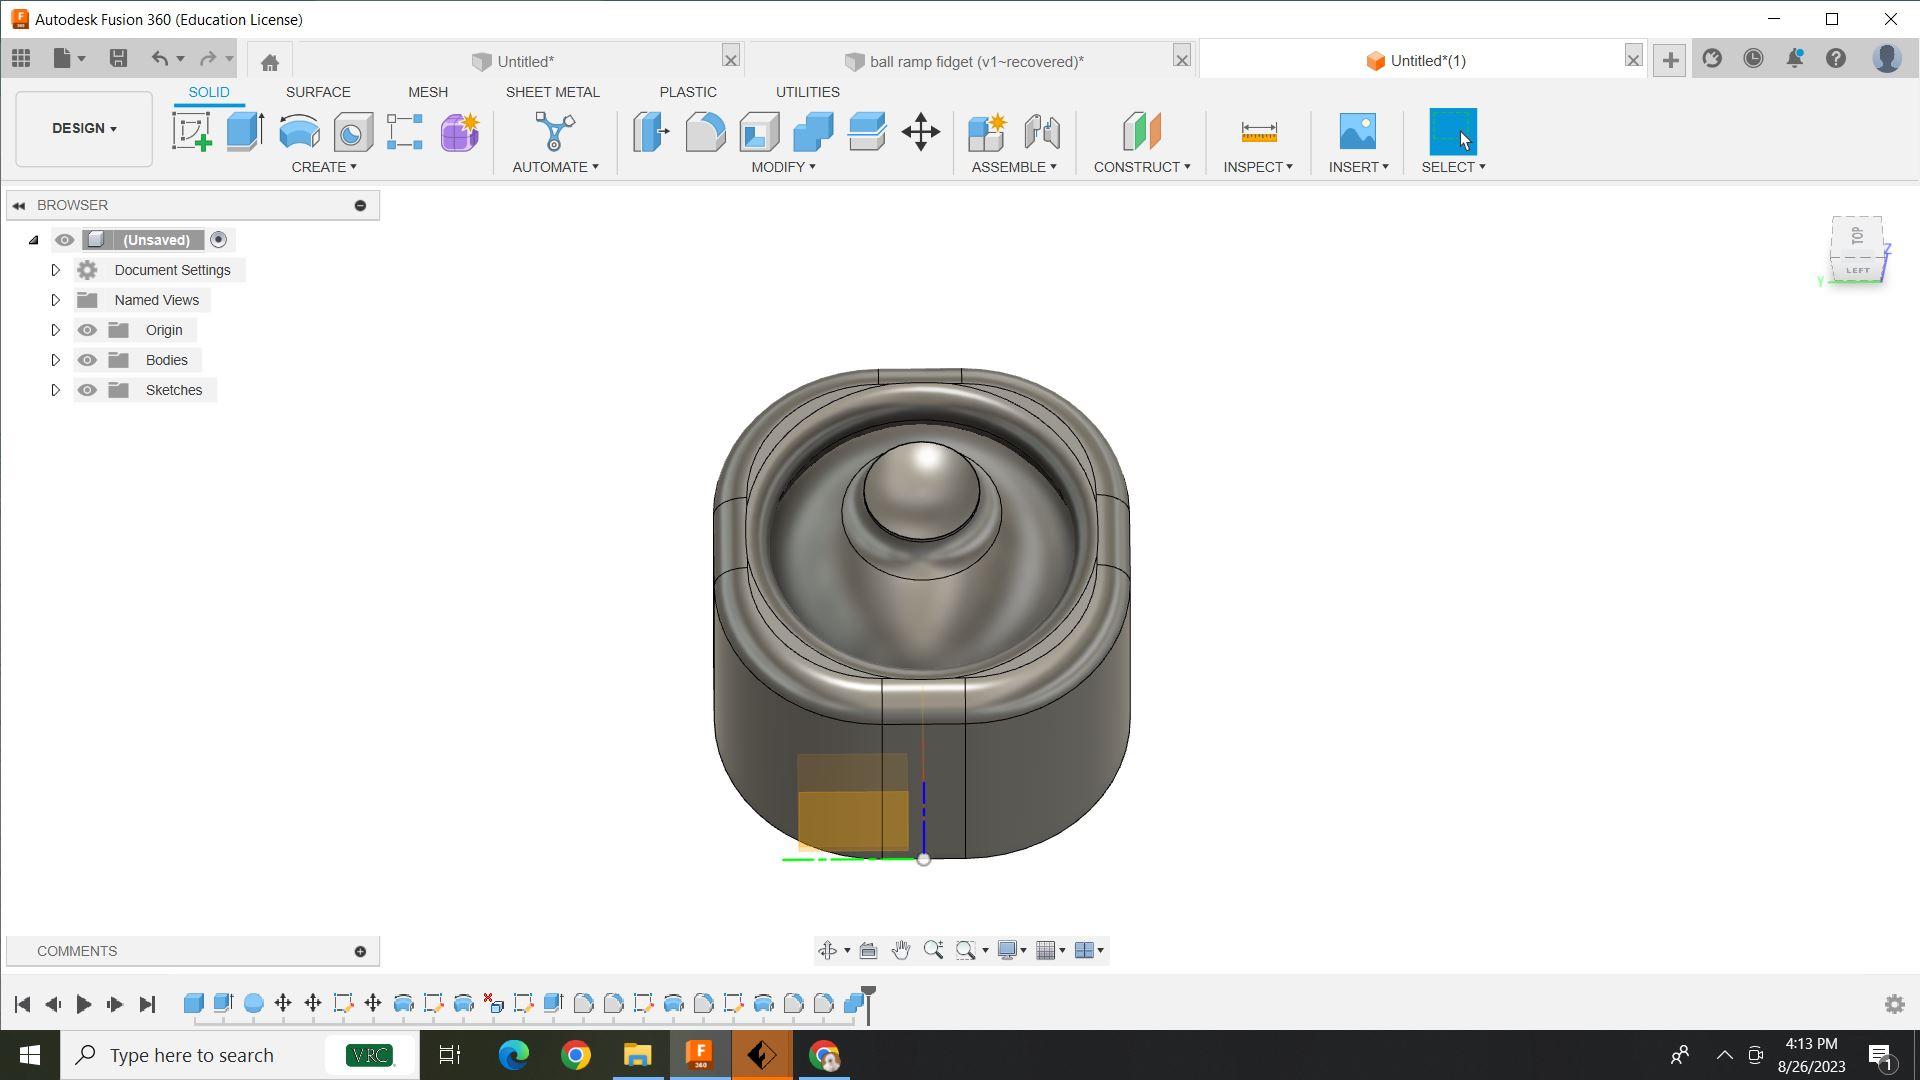The image size is (1920, 1080).
Task: Switch to ball ramp fidget document tab
Action: (x=975, y=61)
